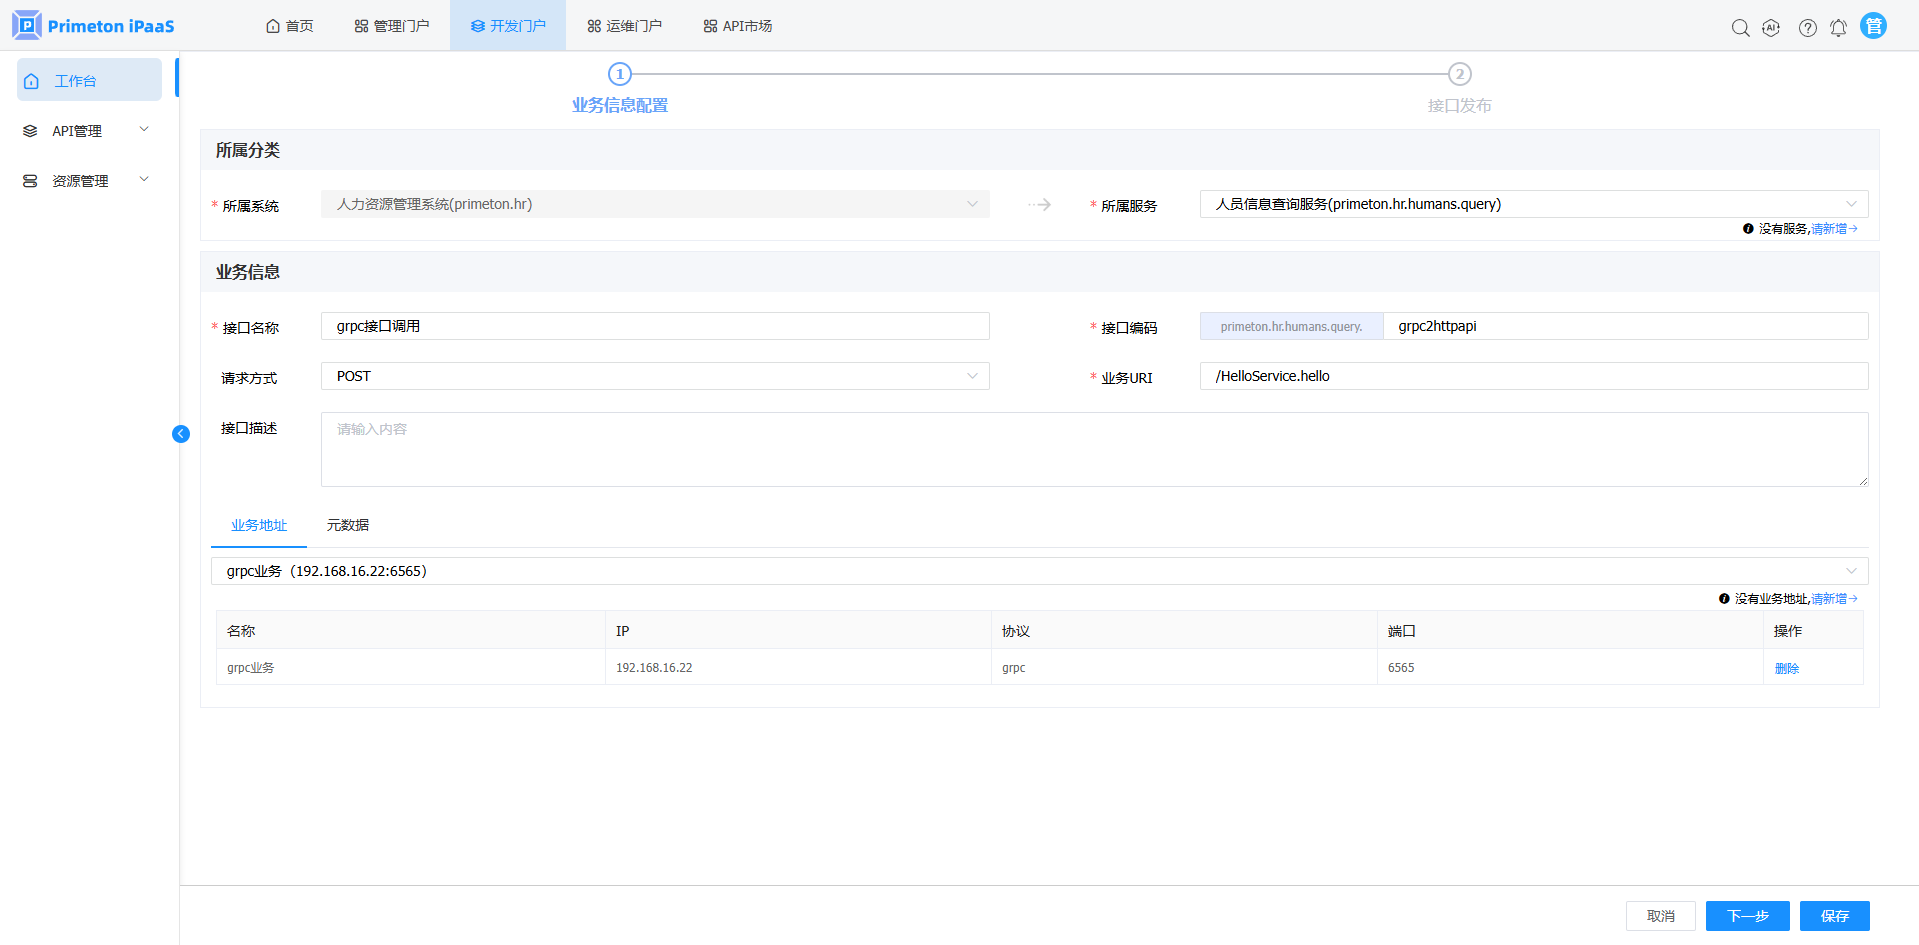Image resolution: width=1919 pixels, height=945 pixels.
Task: Open the 运维门户 top menu
Action: pos(624,26)
